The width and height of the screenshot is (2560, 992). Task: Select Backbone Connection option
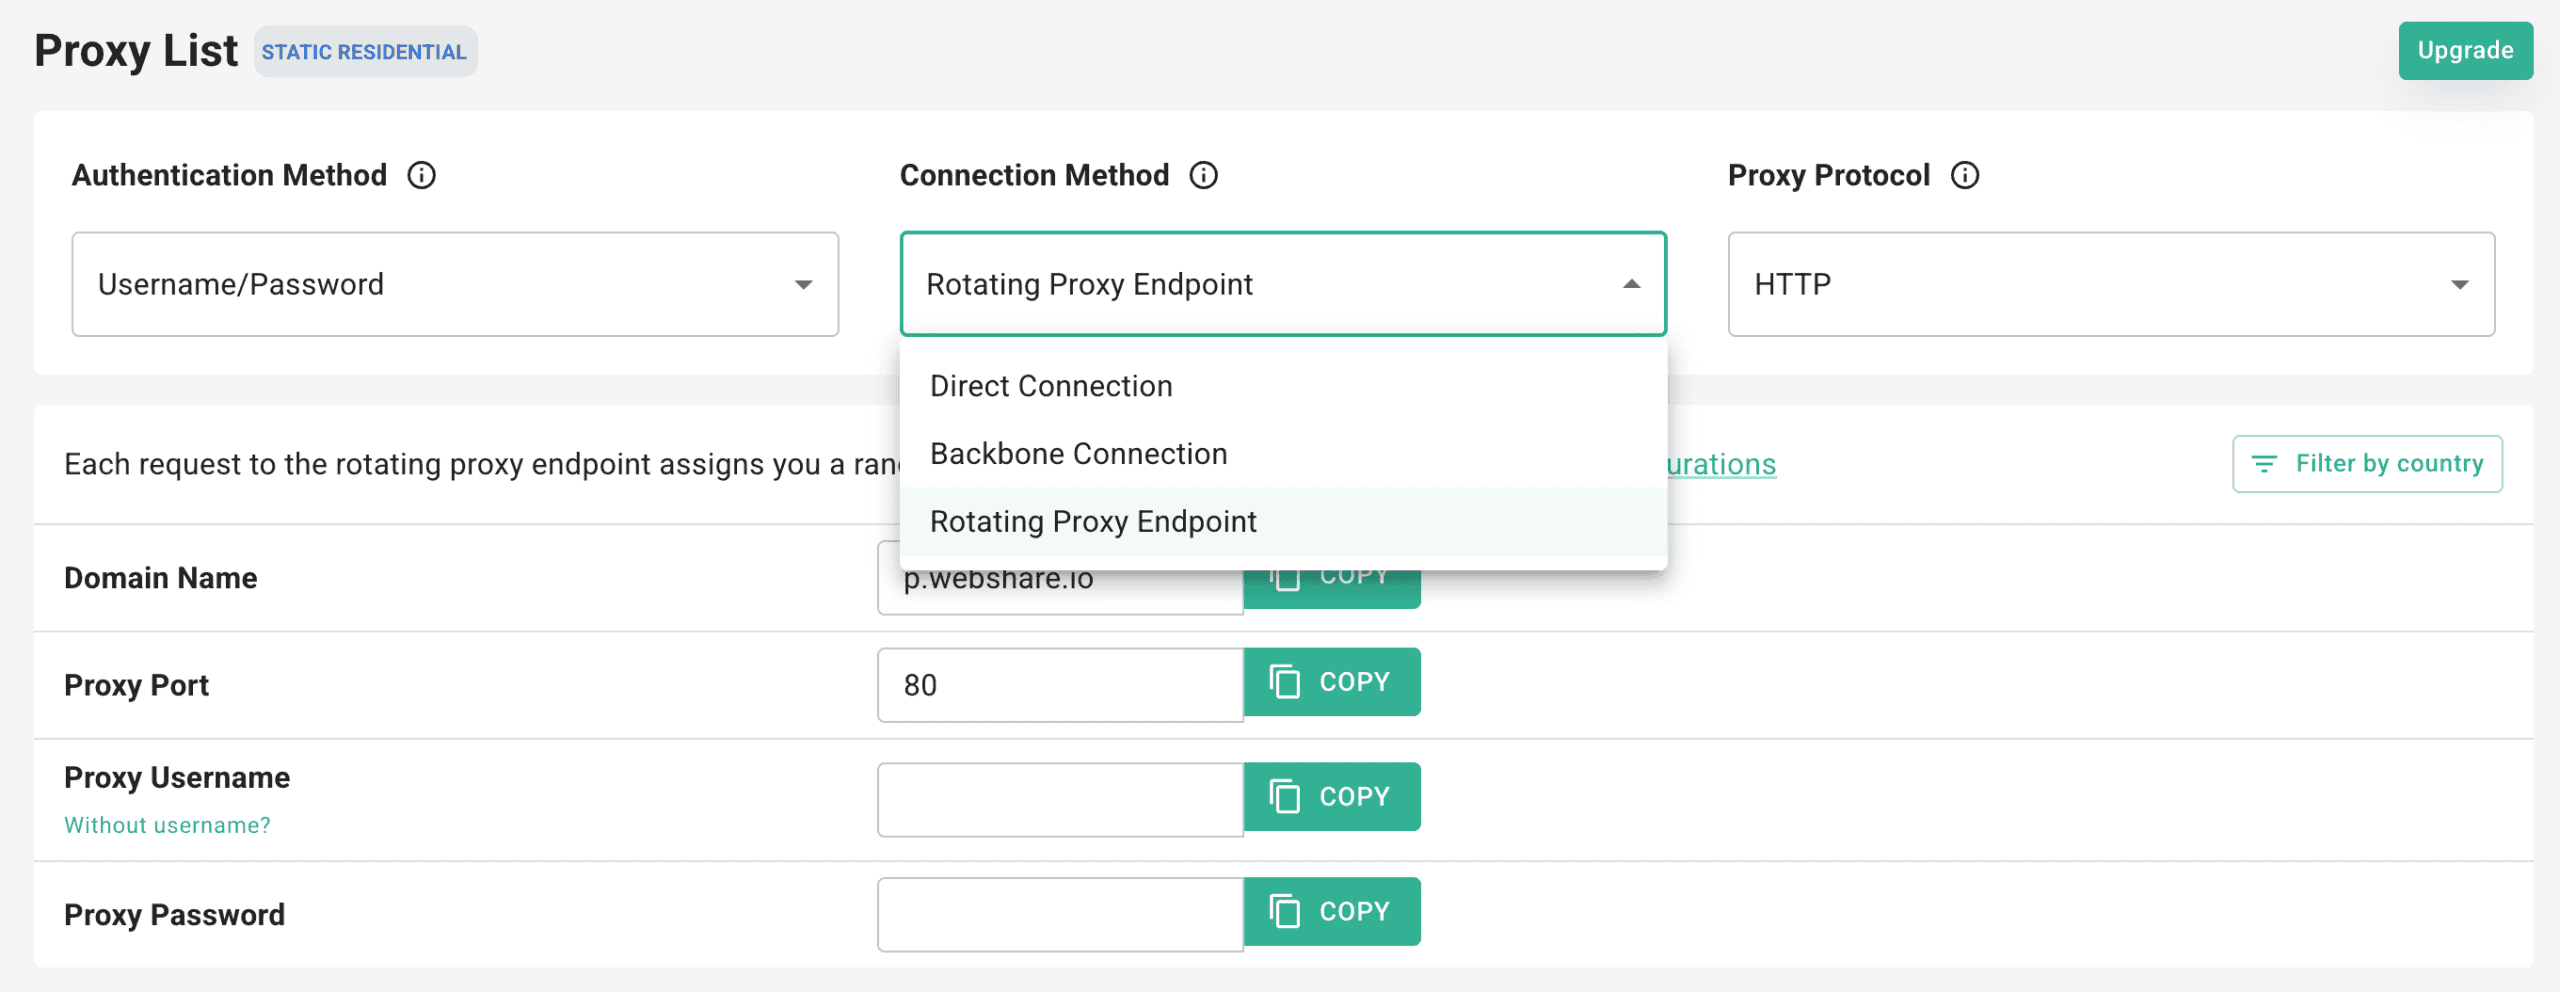[1283, 454]
